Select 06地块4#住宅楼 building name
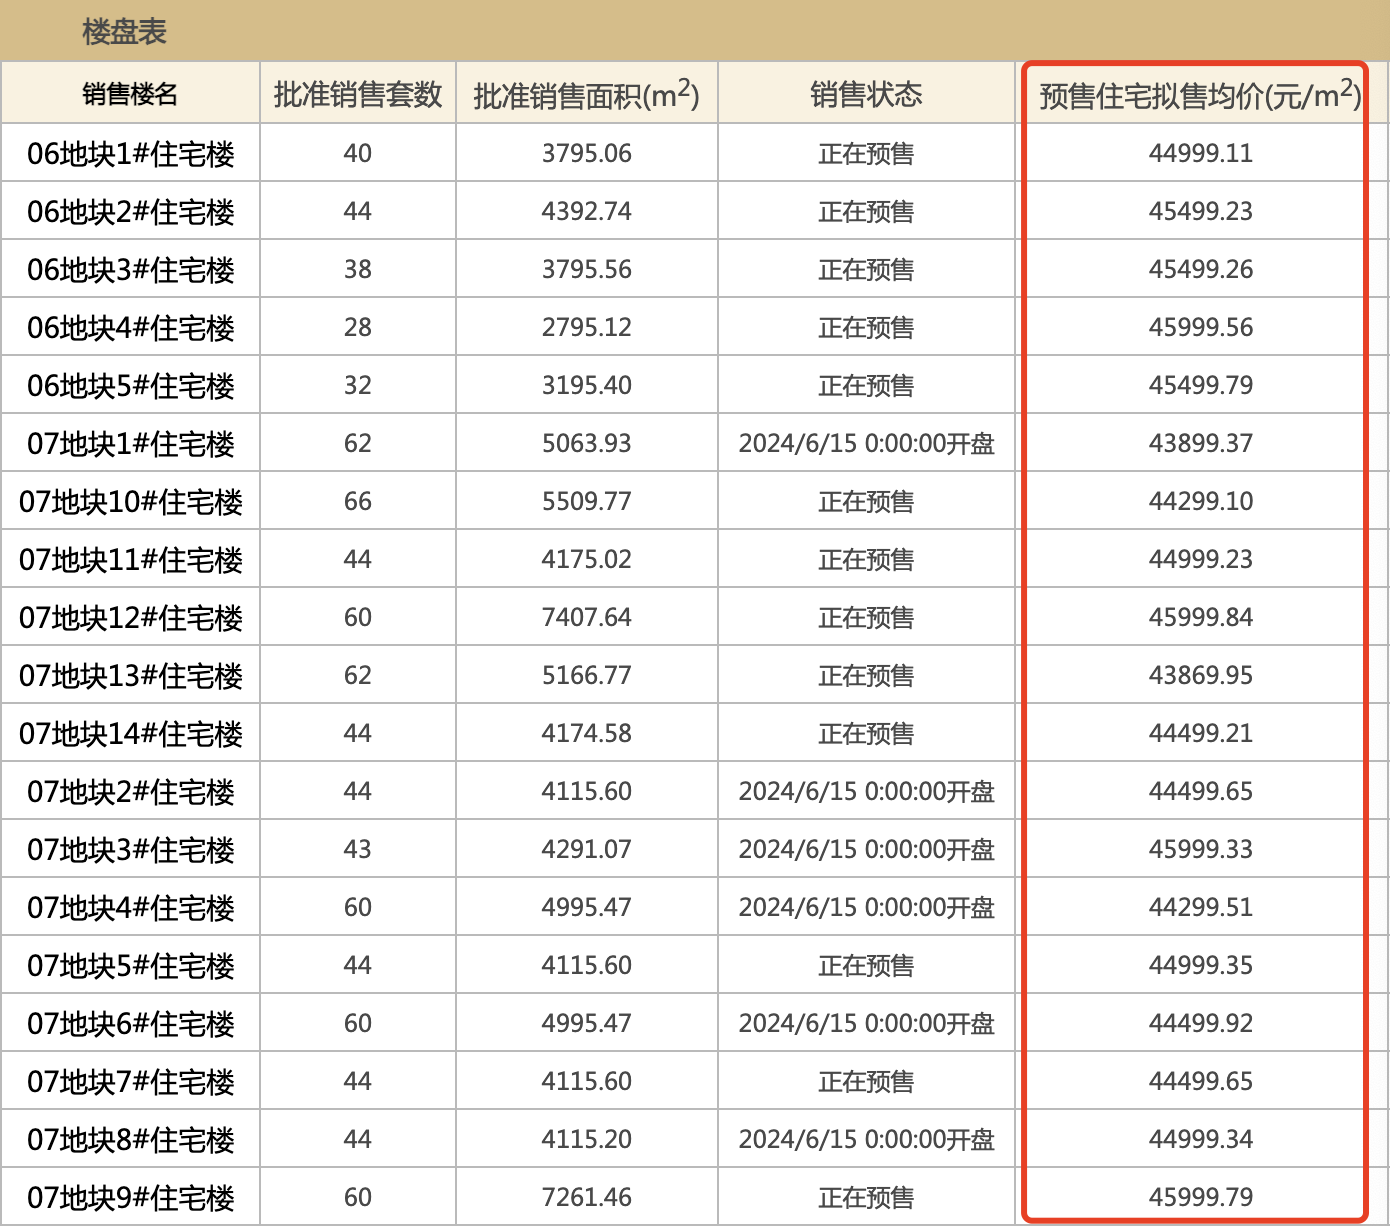 [x=131, y=327]
